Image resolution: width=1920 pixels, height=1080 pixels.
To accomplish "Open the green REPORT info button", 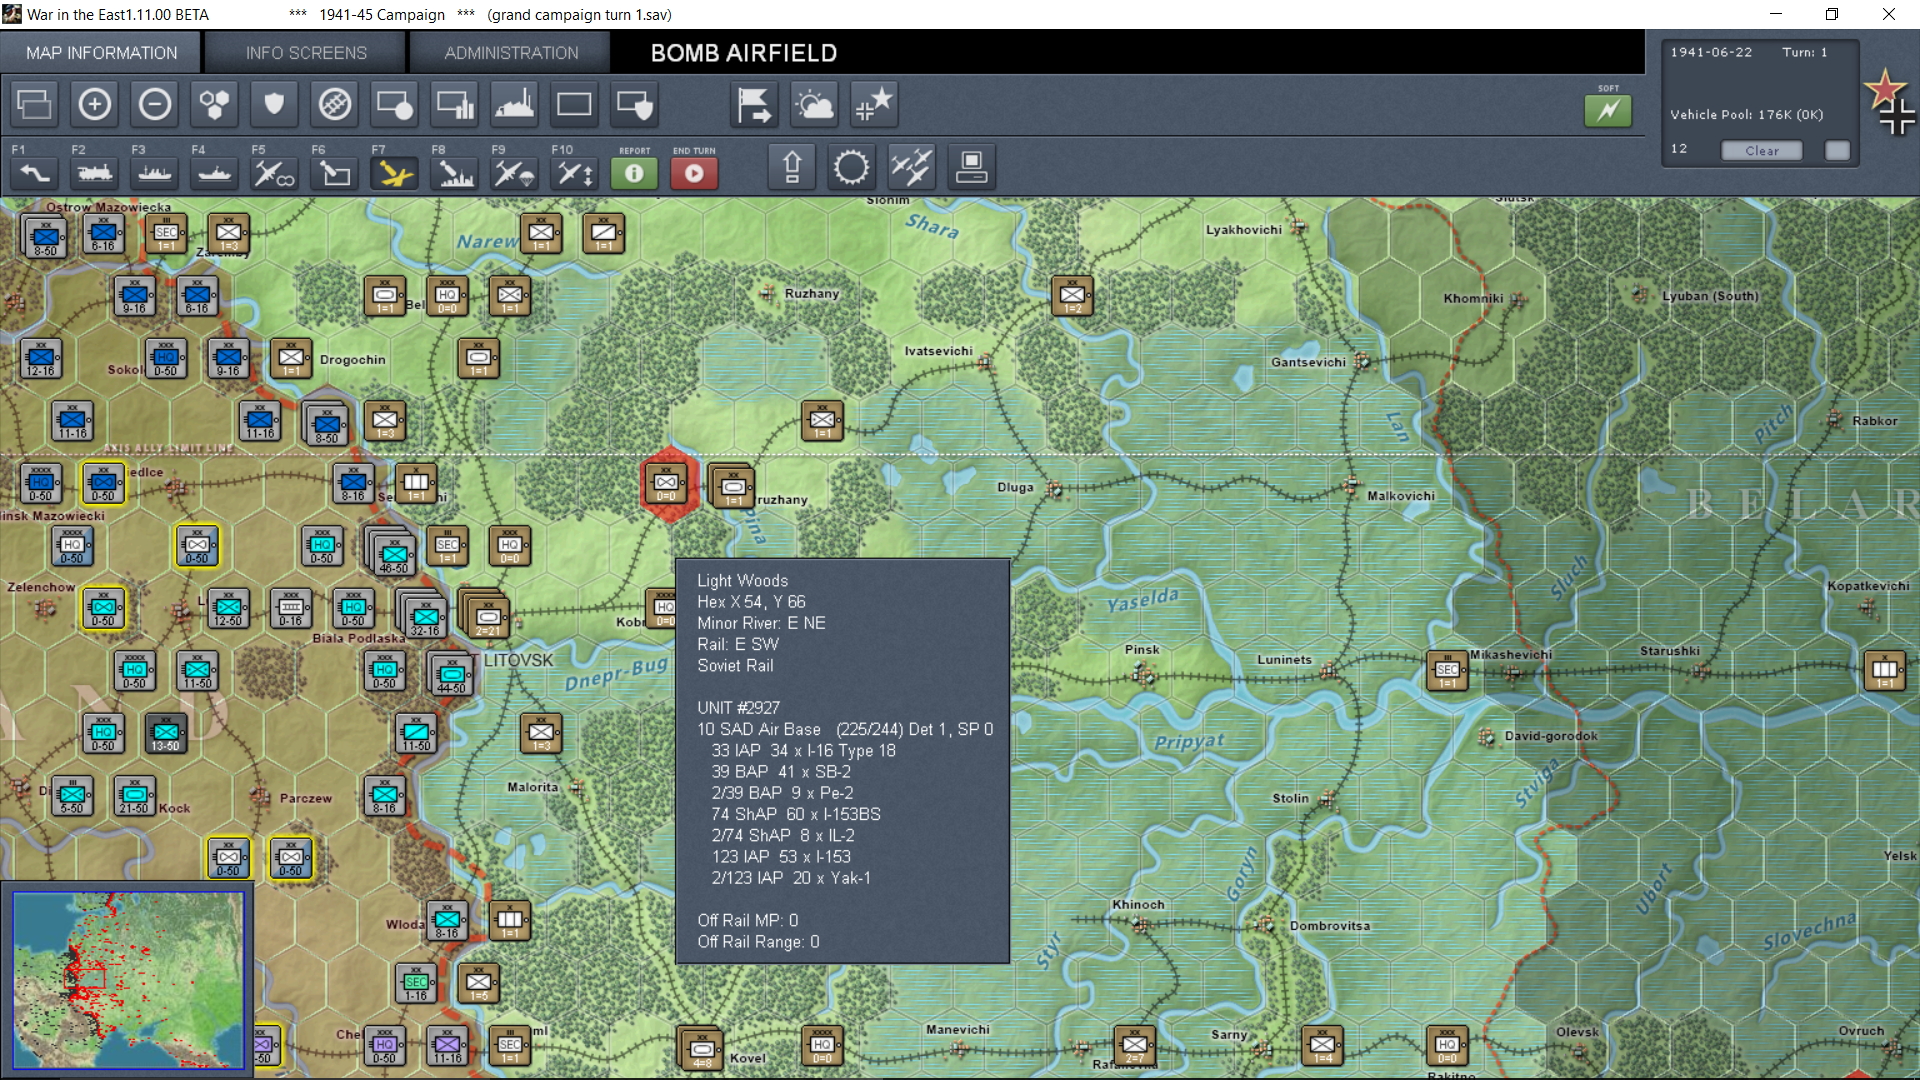I will tap(635, 173).
